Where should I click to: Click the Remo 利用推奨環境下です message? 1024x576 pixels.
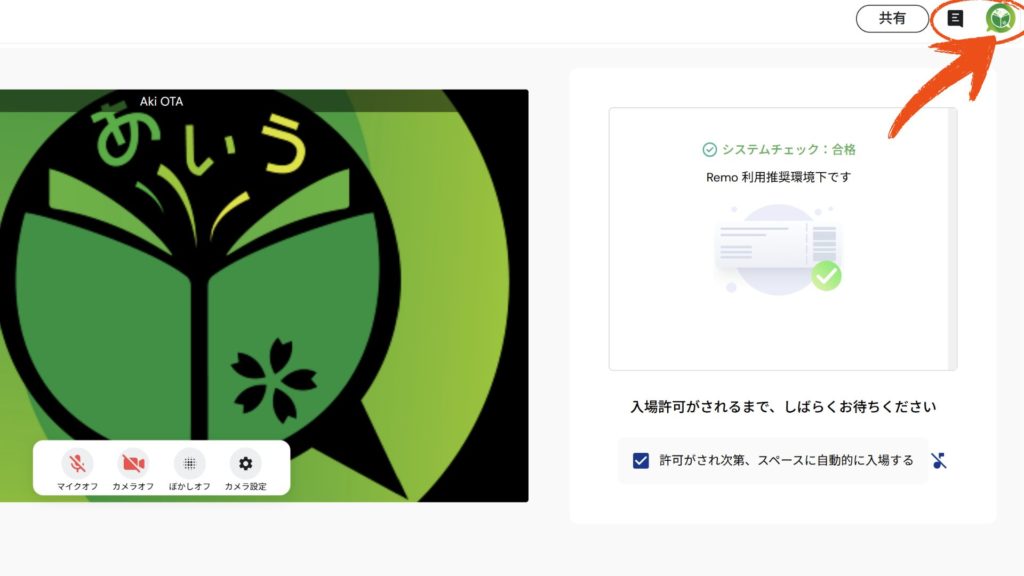coord(778,177)
